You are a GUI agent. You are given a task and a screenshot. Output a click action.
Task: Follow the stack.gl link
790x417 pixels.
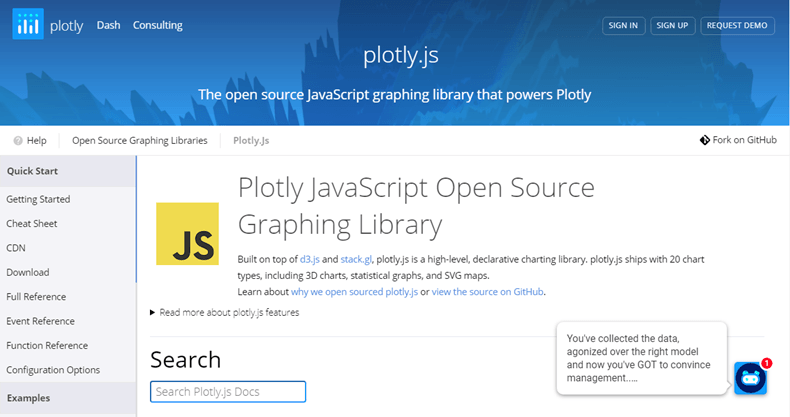click(357, 259)
